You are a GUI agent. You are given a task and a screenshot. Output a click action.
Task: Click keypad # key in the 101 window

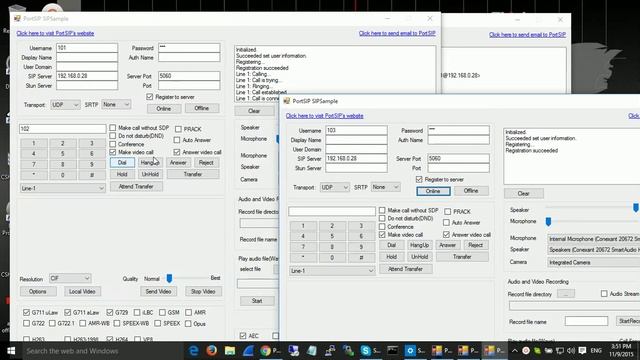click(92, 175)
